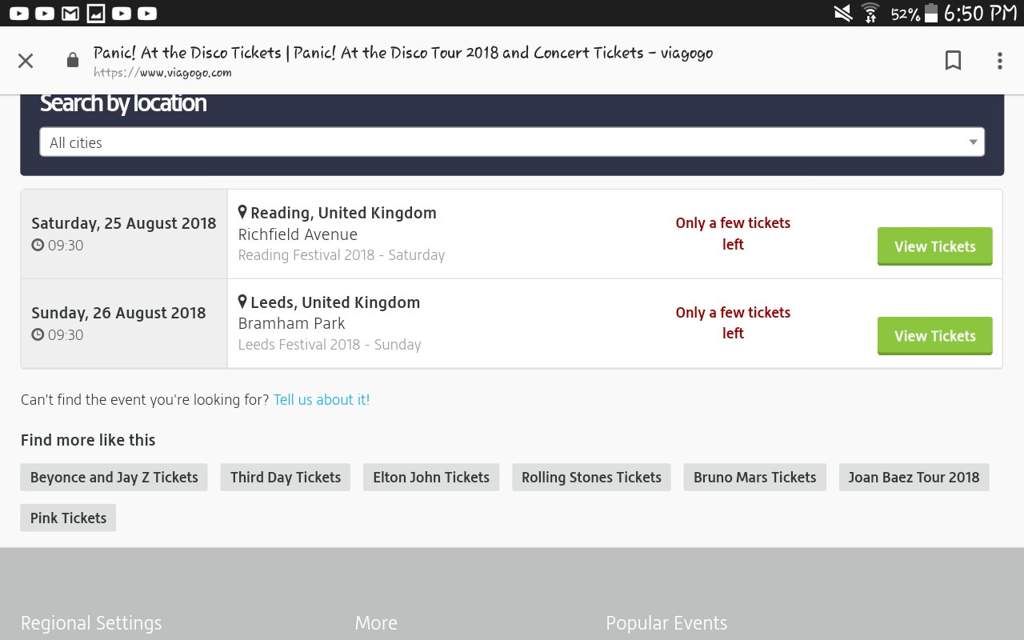Choose Bruno Mars Tickets suggestion

[755, 477]
